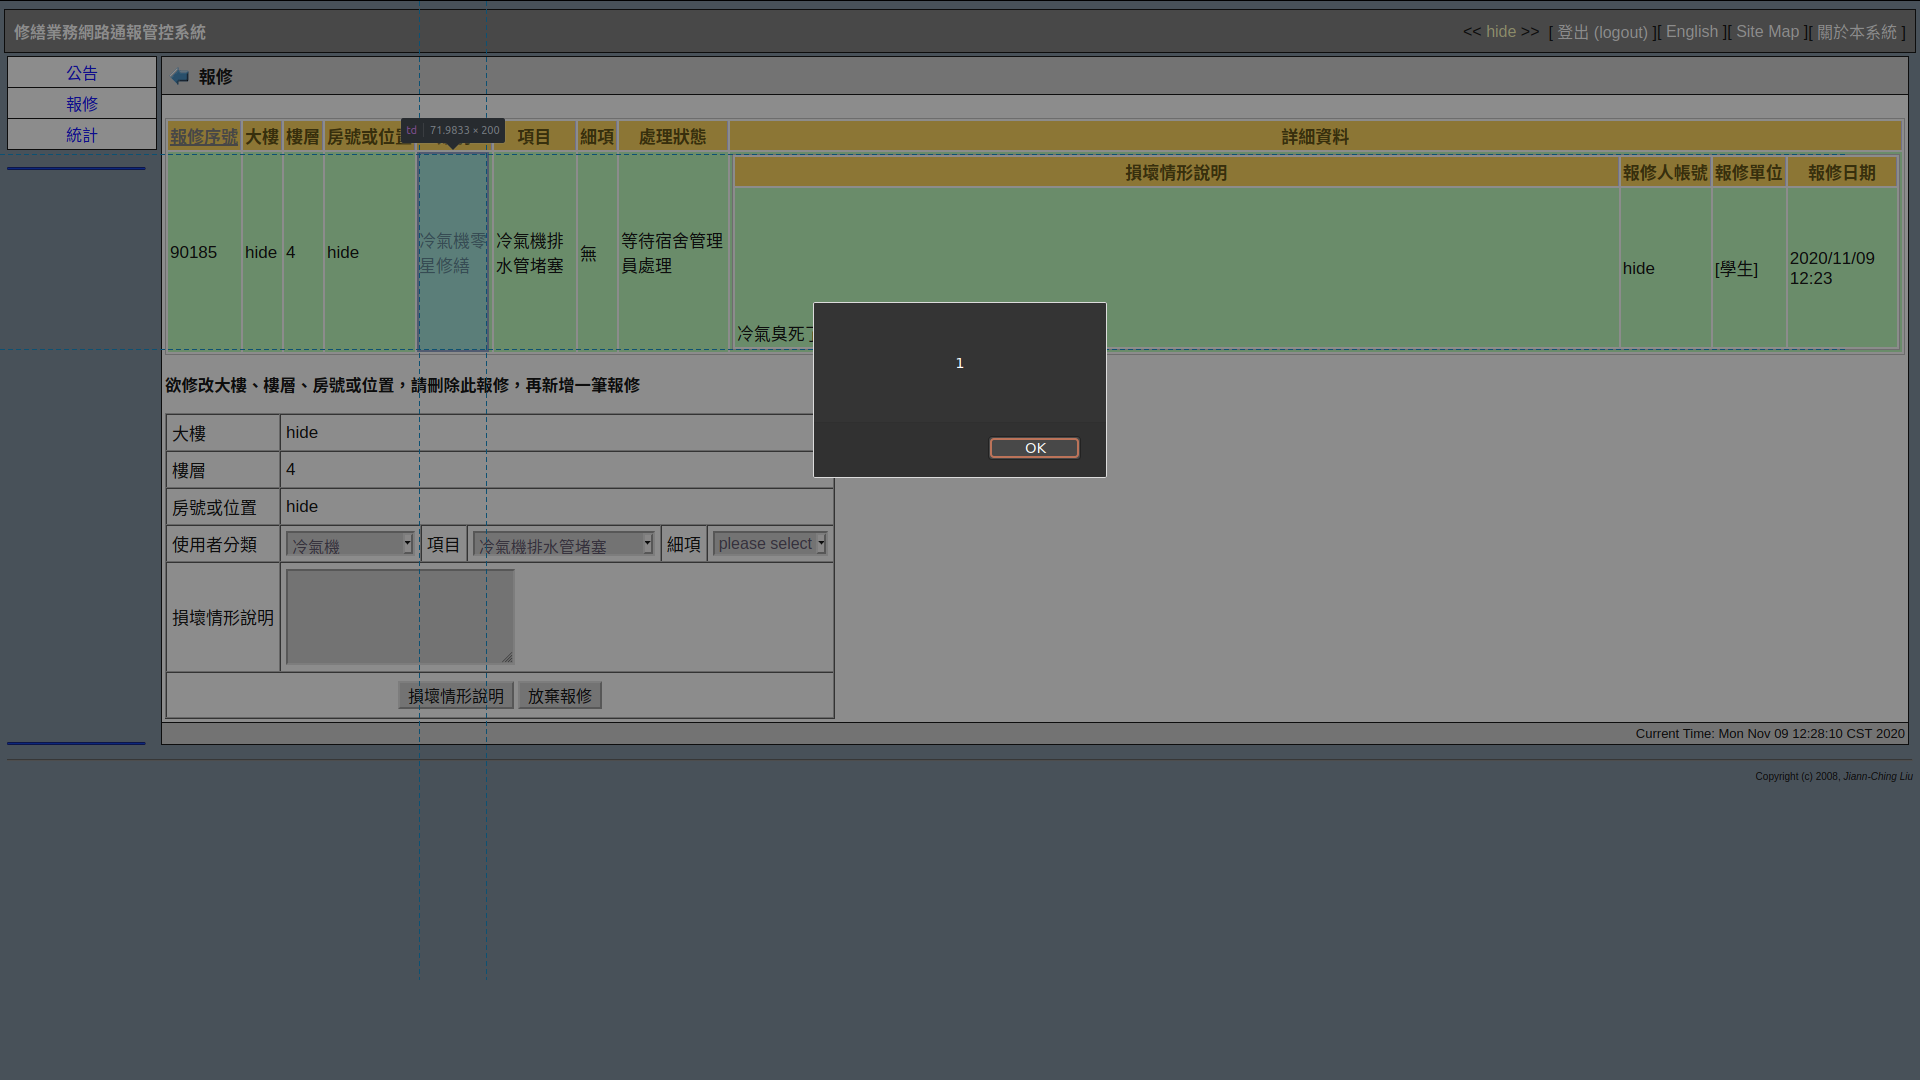1920x1080 pixels.
Task: Click the 使用者分類 form label
Action: pos(214,545)
